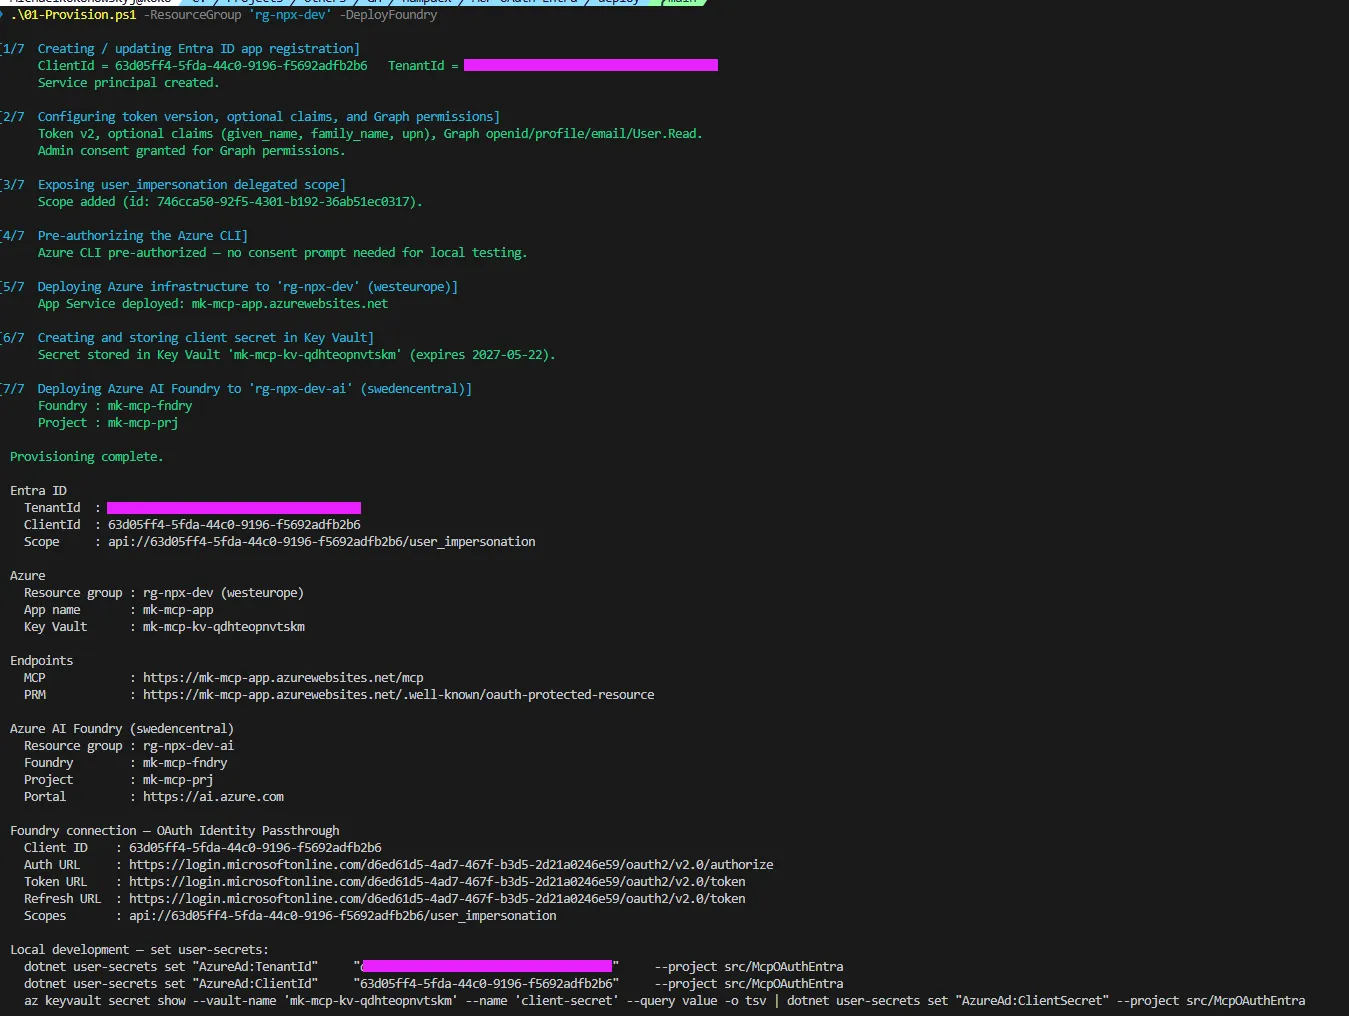
Task: Click 'rg-npx-dev (westeurope)' resource group value
Action: (223, 593)
